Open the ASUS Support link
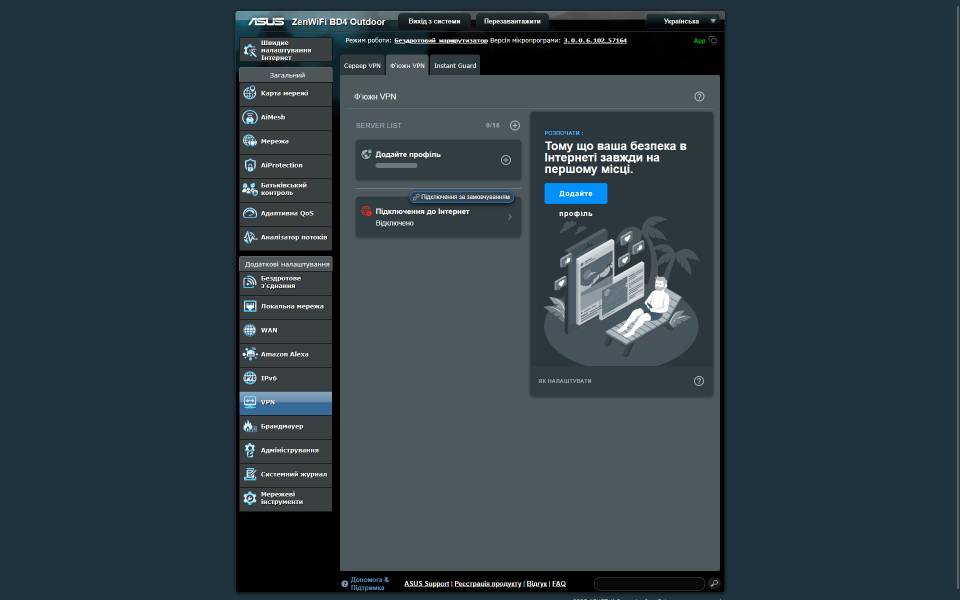The height and width of the screenshot is (600, 960). coord(426,583)
